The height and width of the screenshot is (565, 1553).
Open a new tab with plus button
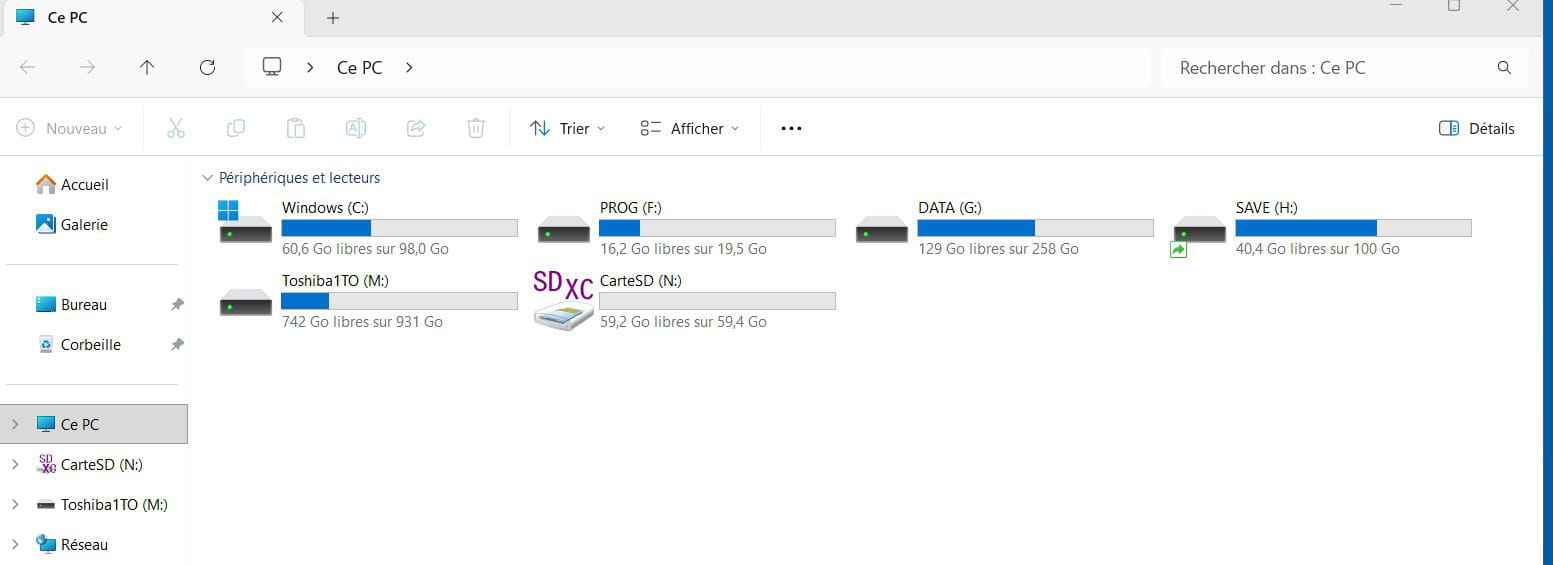click(x=333, y=18)
